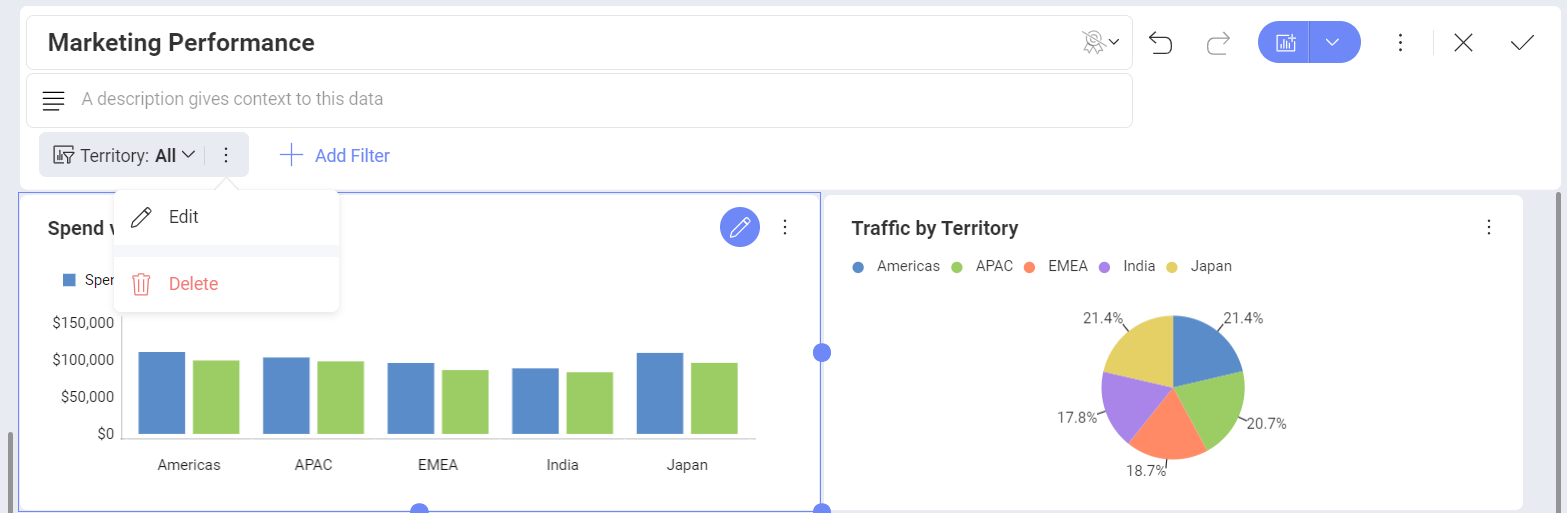Edit the Marketing Performance title field
1567x513 pixels.
click(x=578, y=42)
